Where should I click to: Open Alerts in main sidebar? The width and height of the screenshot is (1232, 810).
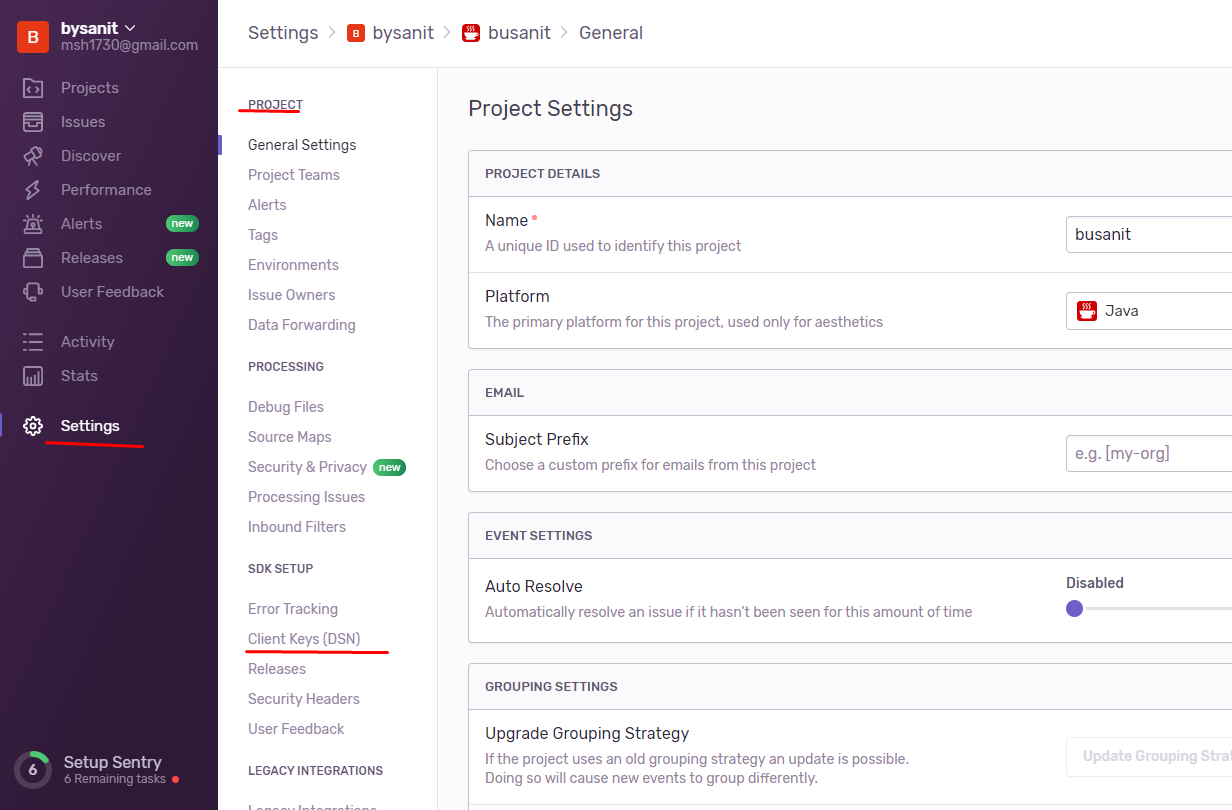coord(82,224)
